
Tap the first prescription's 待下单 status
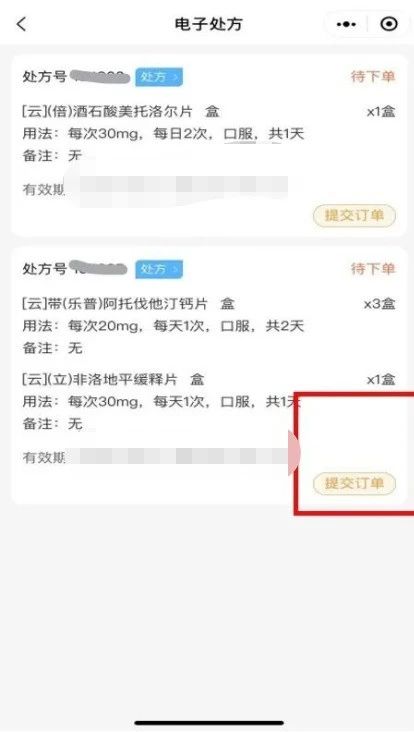tap(373, 77)
